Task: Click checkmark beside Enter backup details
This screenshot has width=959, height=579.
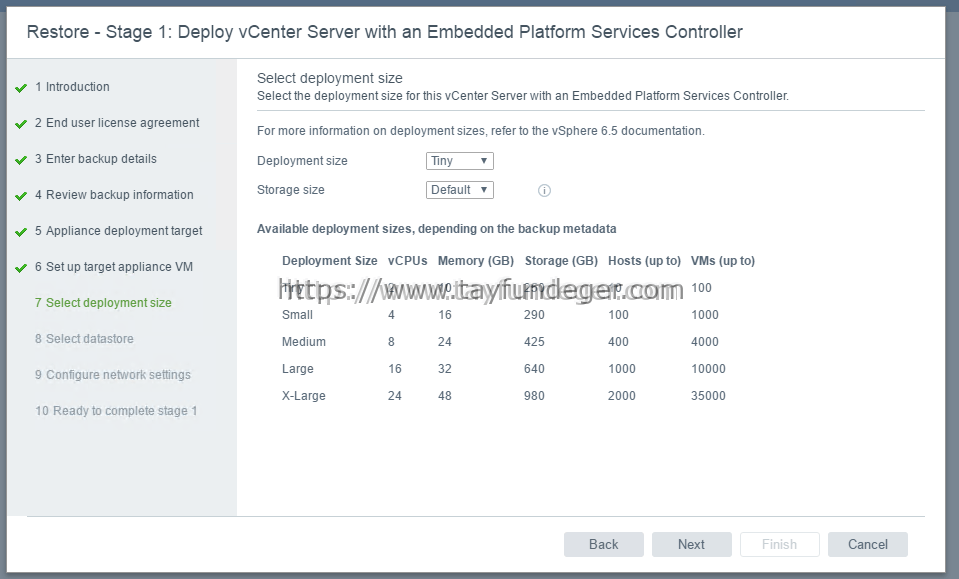Action: click(21, 160)
